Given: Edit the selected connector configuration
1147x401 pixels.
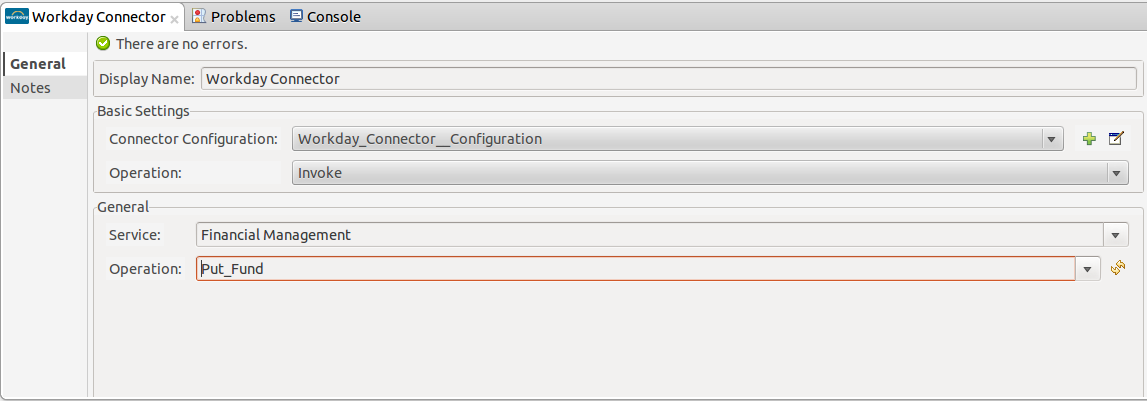Looking at the screenshot, I should (1116, 139).
